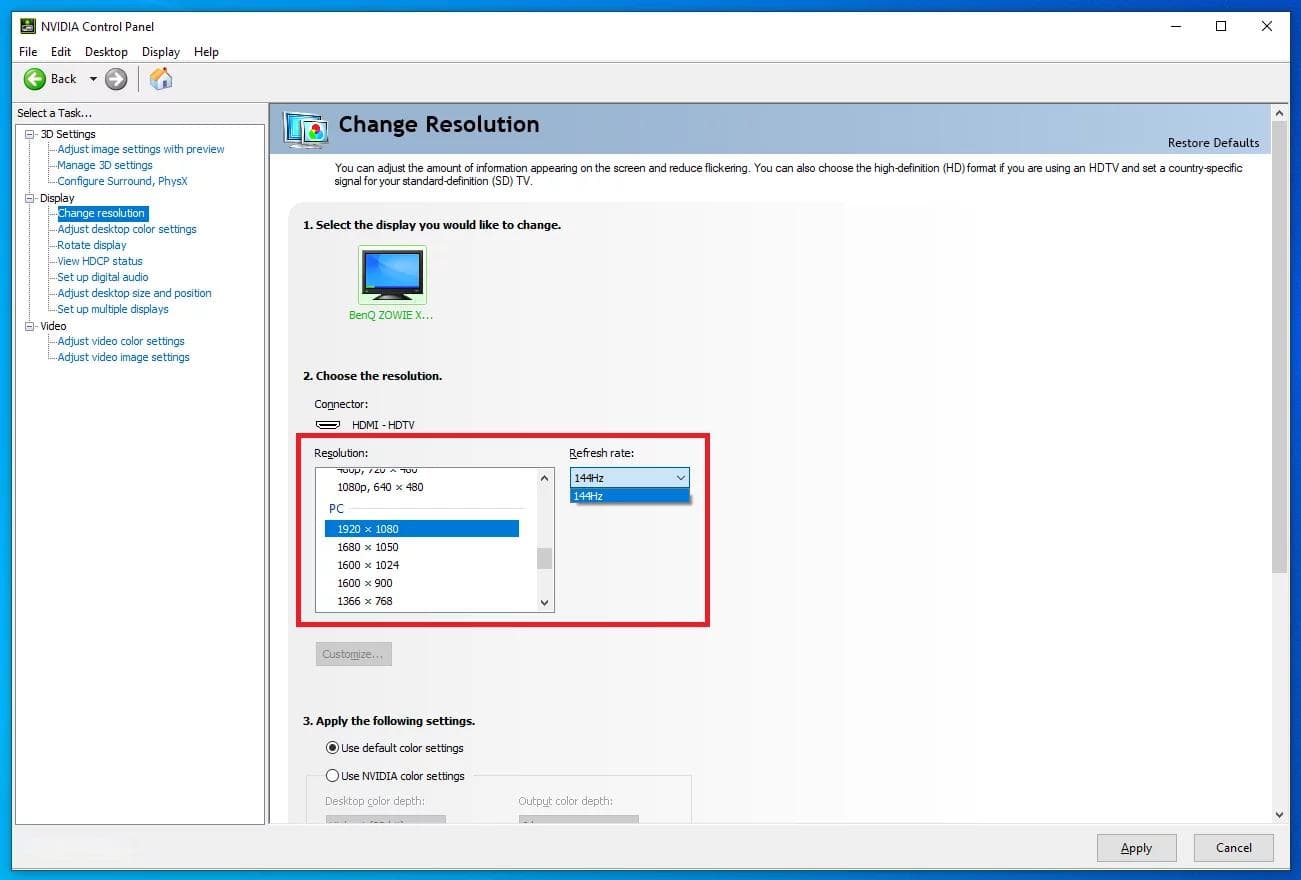Image resolution: width=1301 pixels, height=880 pixels.
Task: Collapse the 3D Settings tree node
Action: point(30,134)
